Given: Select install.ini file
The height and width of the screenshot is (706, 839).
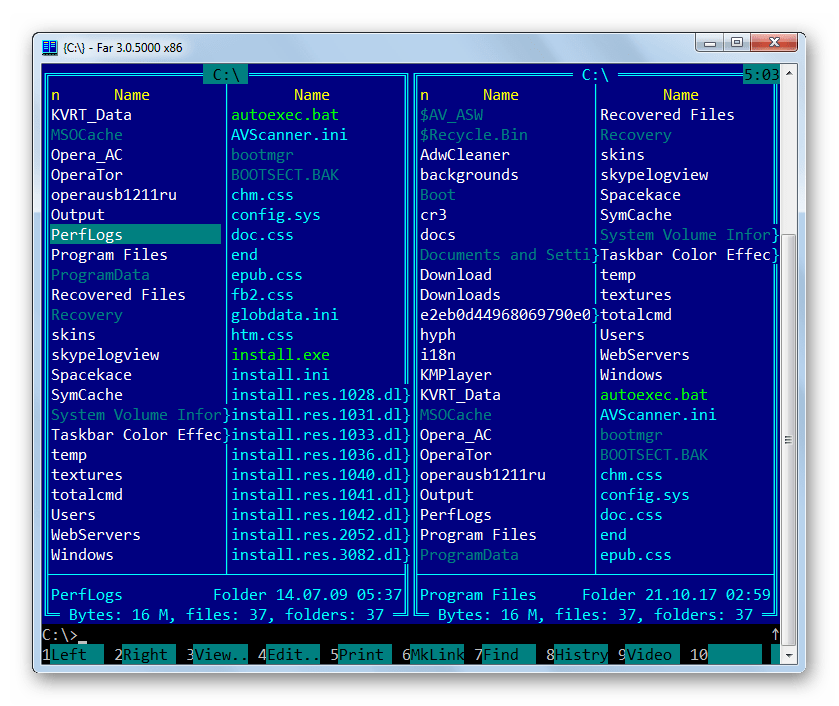Looking at the screenshot, I should tap(280, 375).
